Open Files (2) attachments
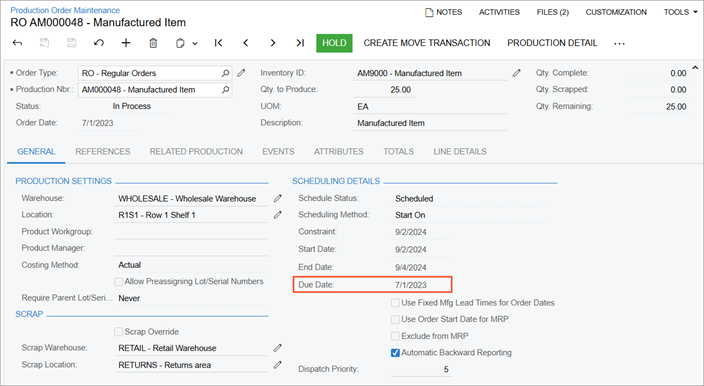The height and width of the screenshot is (386, 704). (553, 12)
